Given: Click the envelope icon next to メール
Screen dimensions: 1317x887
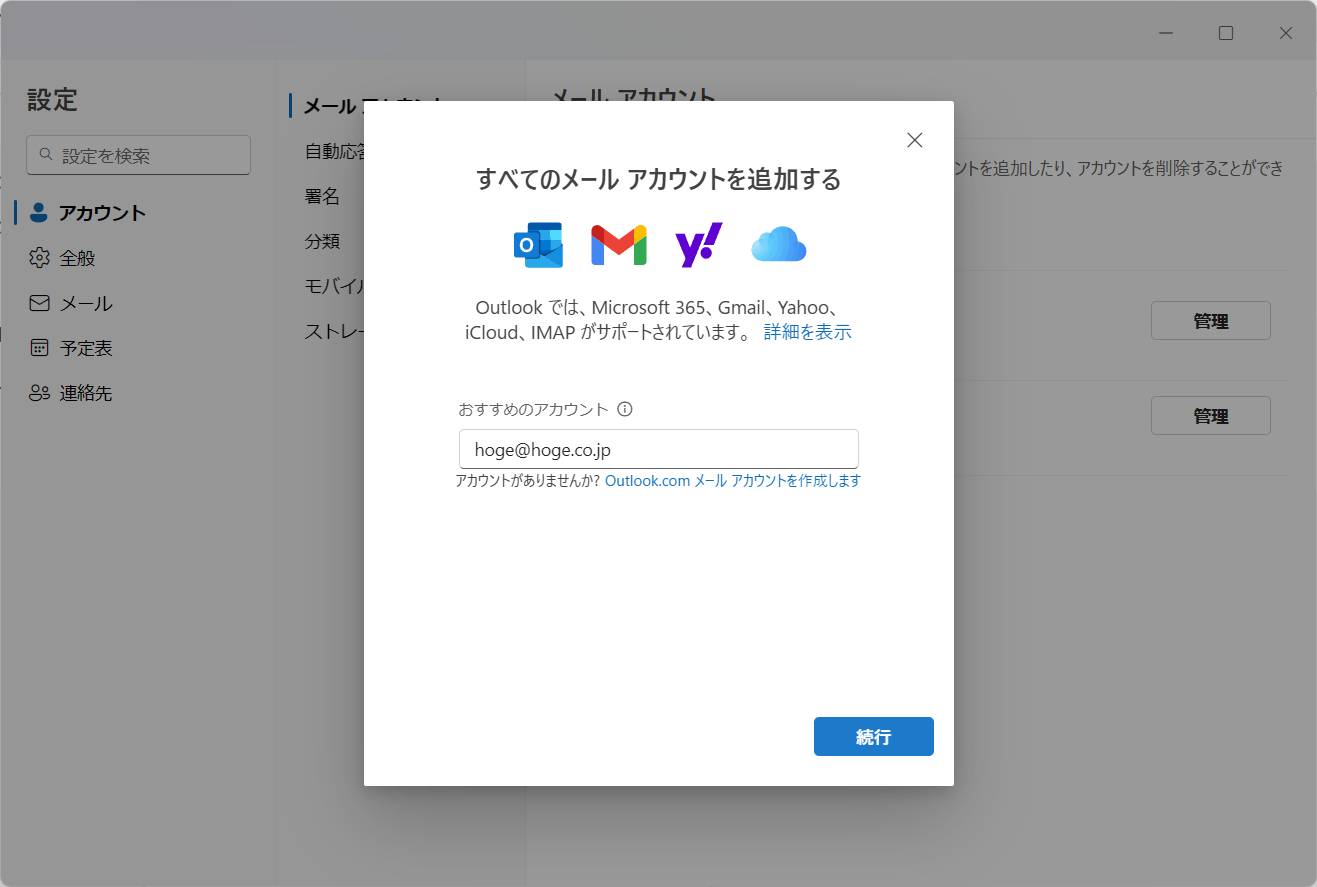Looking at the screenshot, I should tap(39, 303).
